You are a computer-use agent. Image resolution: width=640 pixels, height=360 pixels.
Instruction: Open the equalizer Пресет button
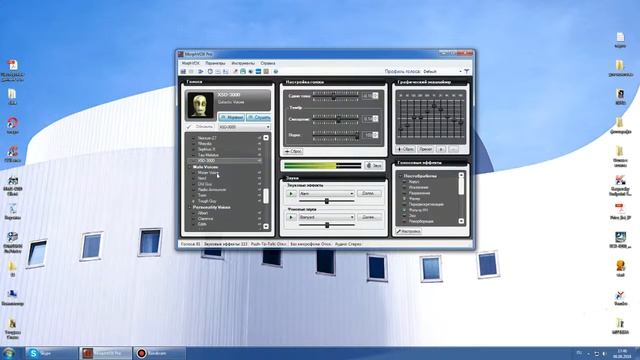(x=425, y=149)
